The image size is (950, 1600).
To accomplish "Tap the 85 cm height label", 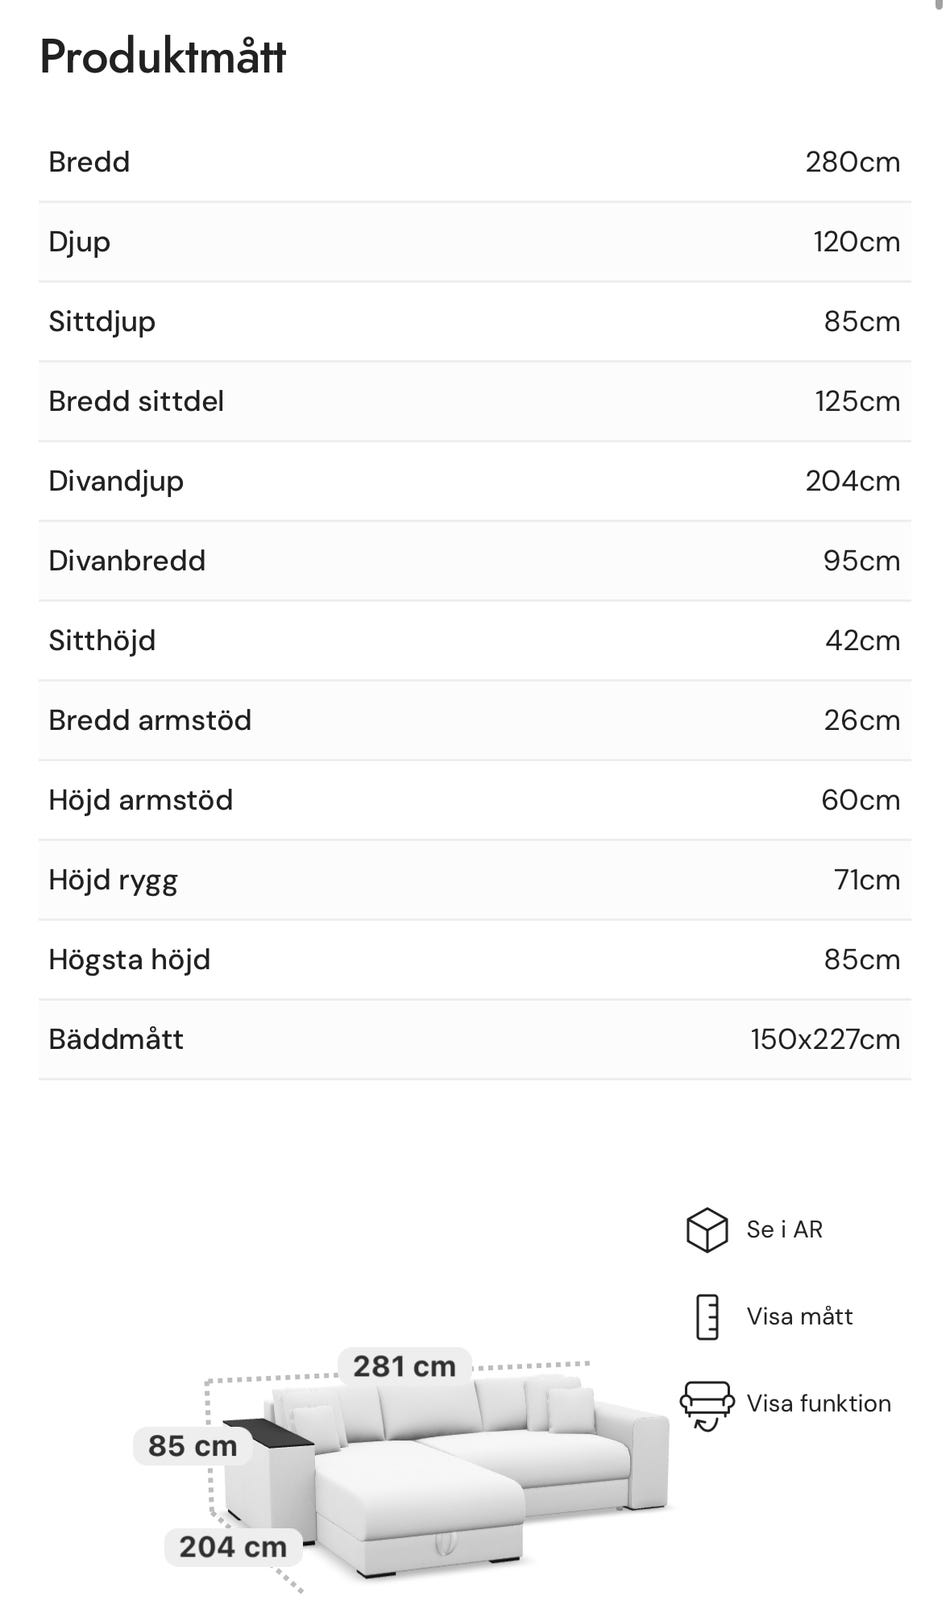I will pyautogui.click(x=192, y=1445).
